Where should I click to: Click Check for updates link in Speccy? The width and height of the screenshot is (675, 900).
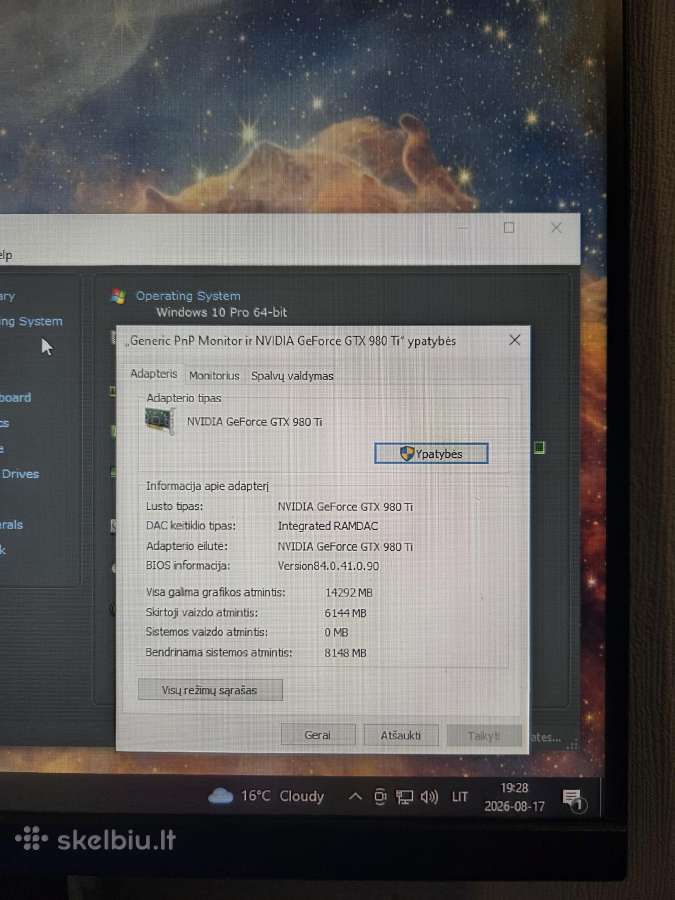click(x=545, y=738)
